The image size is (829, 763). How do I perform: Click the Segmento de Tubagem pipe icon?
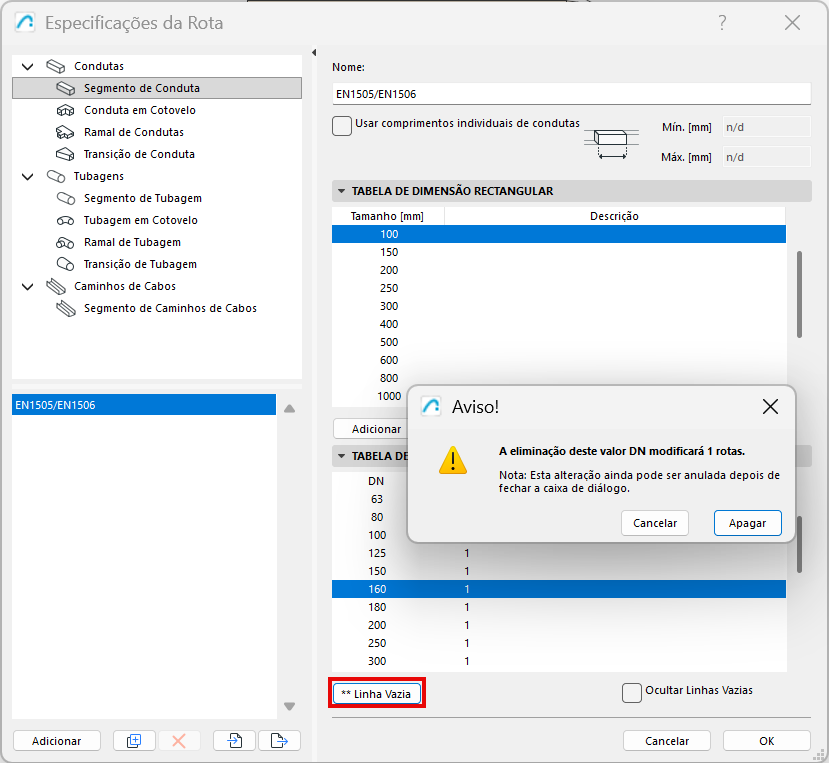click(x=66, y=198)
